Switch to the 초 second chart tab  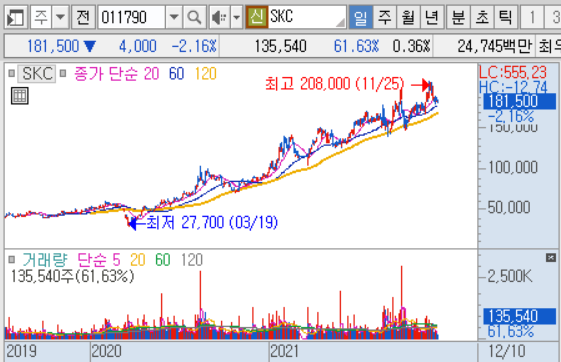482,17
